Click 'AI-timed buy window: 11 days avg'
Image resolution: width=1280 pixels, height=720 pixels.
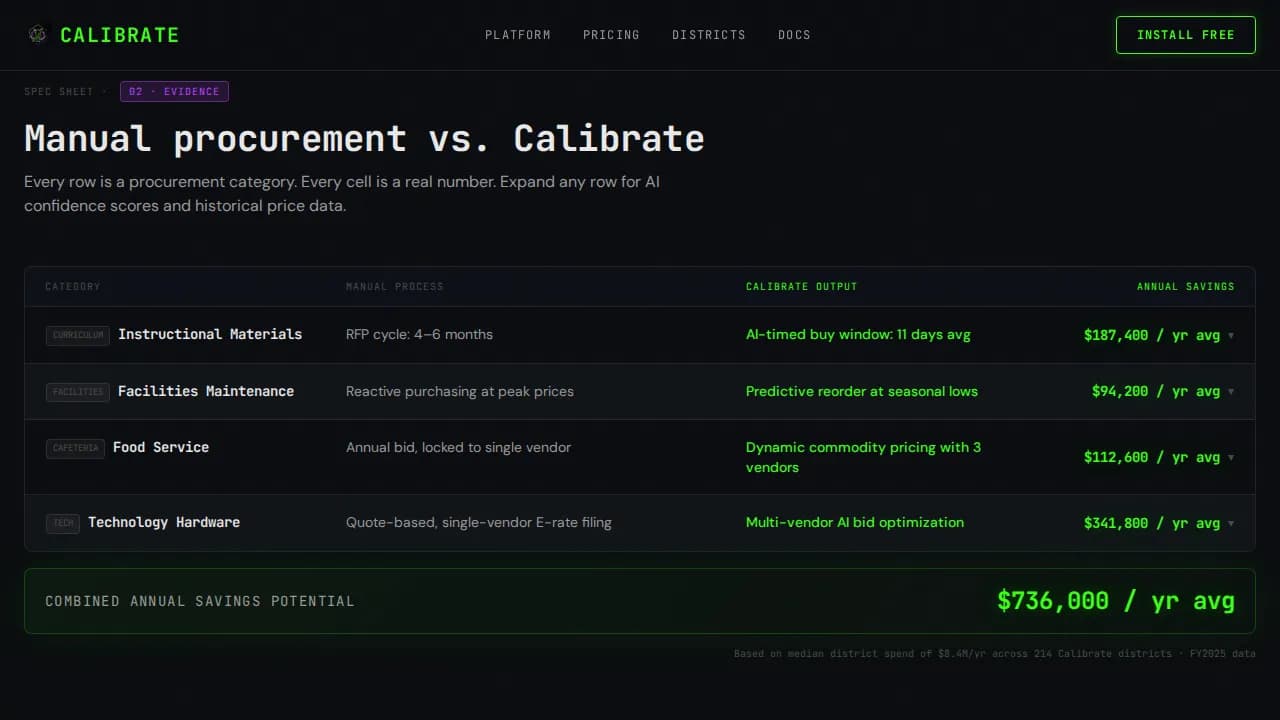858,334
